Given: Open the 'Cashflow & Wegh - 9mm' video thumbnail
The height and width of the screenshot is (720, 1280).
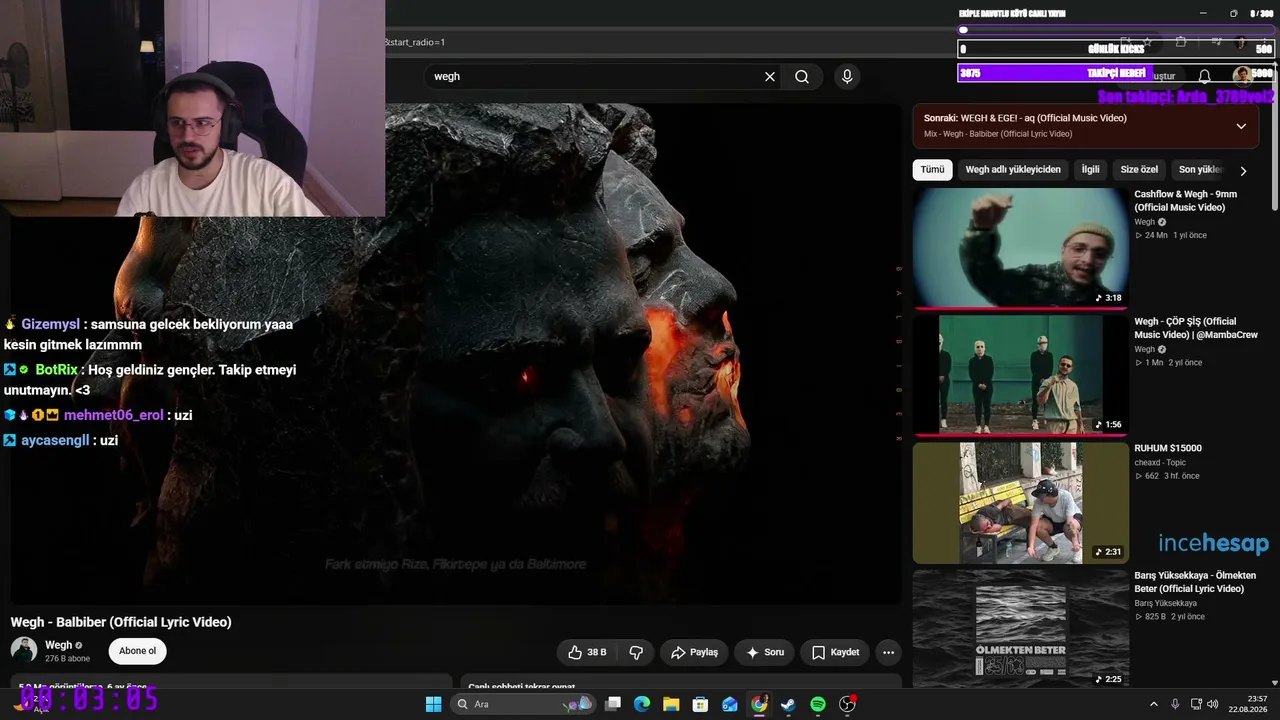Looking at the screenshot, I should tap(1021, 248).
